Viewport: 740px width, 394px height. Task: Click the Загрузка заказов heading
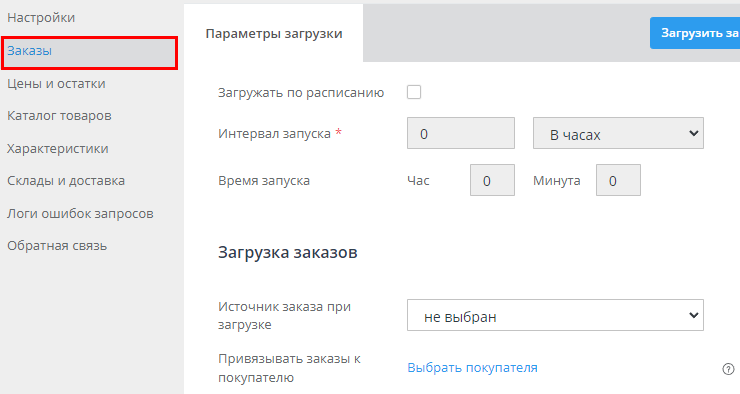[287, 252]
